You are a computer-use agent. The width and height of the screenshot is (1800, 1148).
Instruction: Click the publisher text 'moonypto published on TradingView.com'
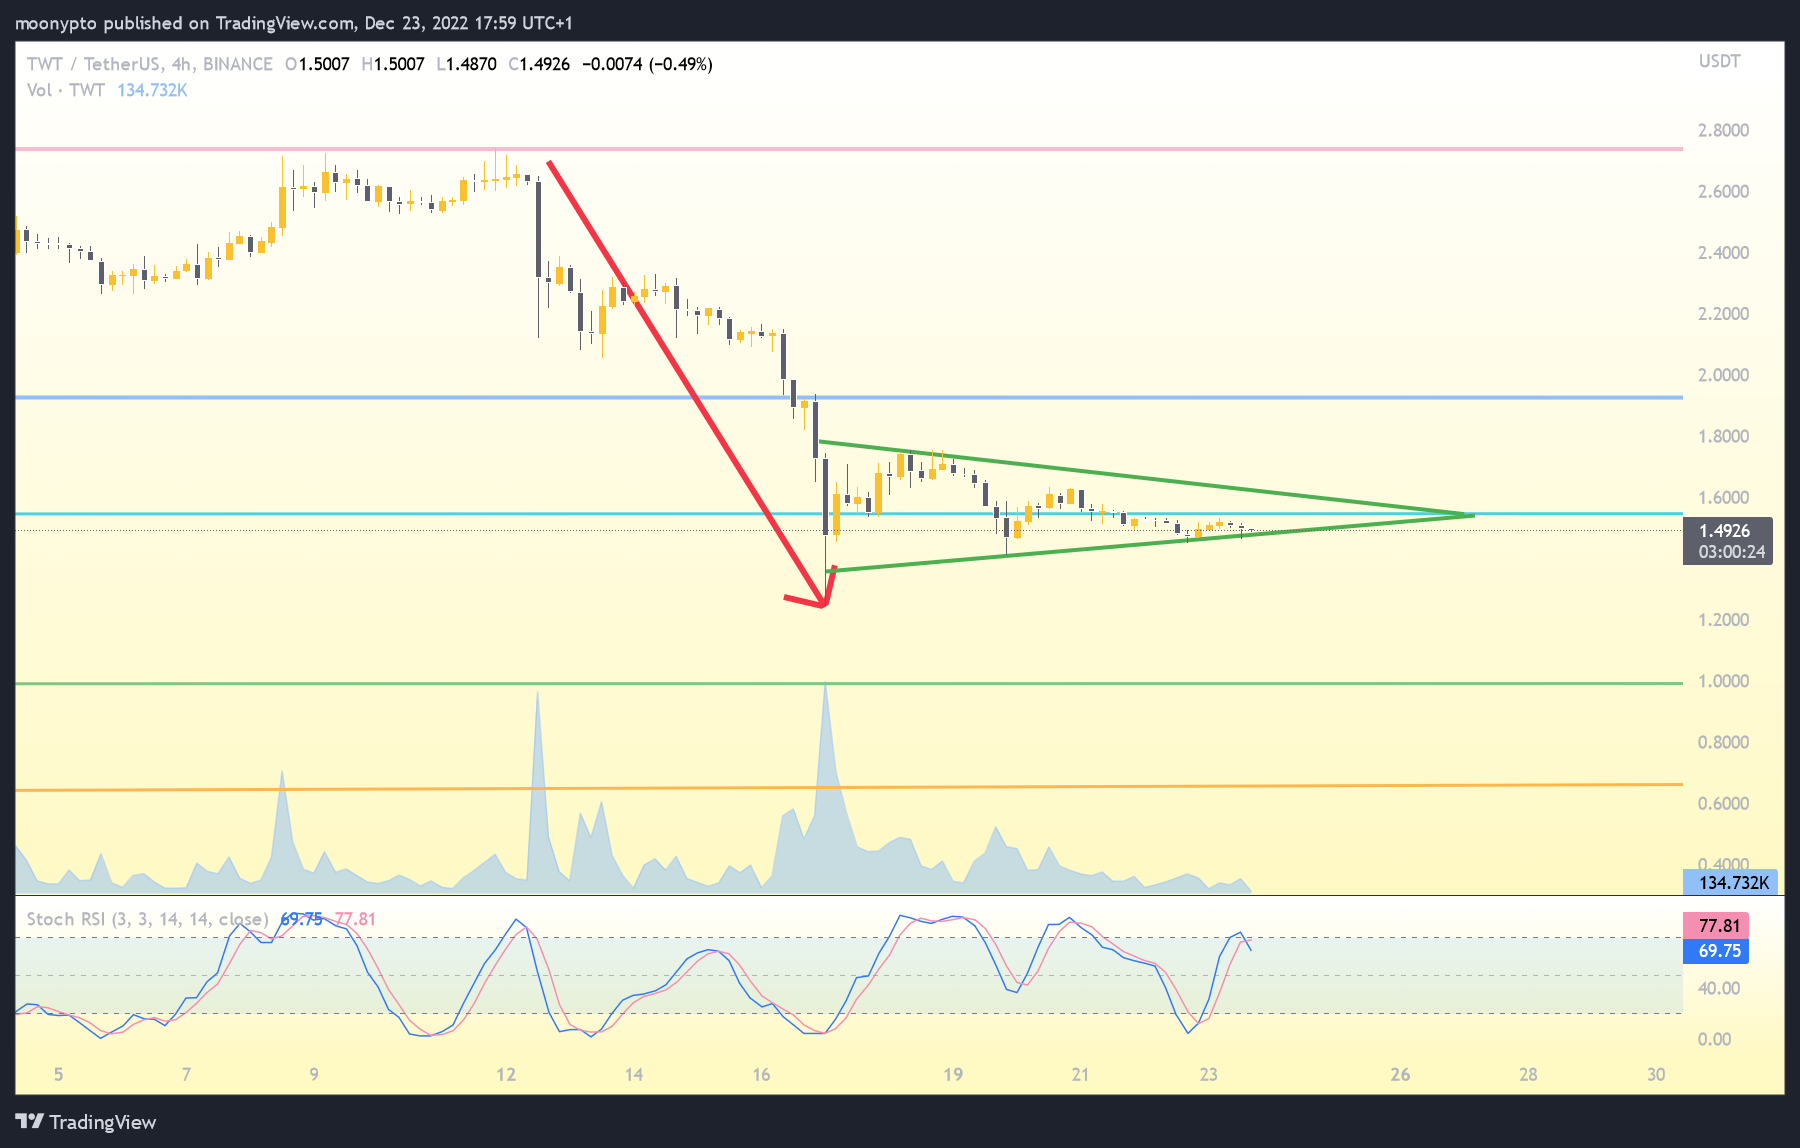[x=185, y=23]
